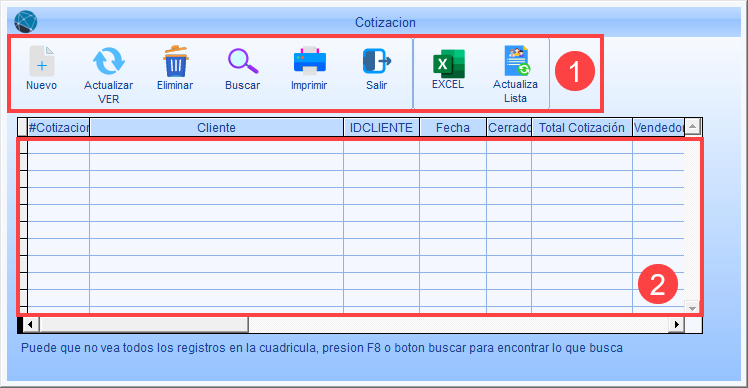Click the select-all corner cell of the grid
Image resolution: width=748 pixels, height=388 pixels.
tap(22, 127)
